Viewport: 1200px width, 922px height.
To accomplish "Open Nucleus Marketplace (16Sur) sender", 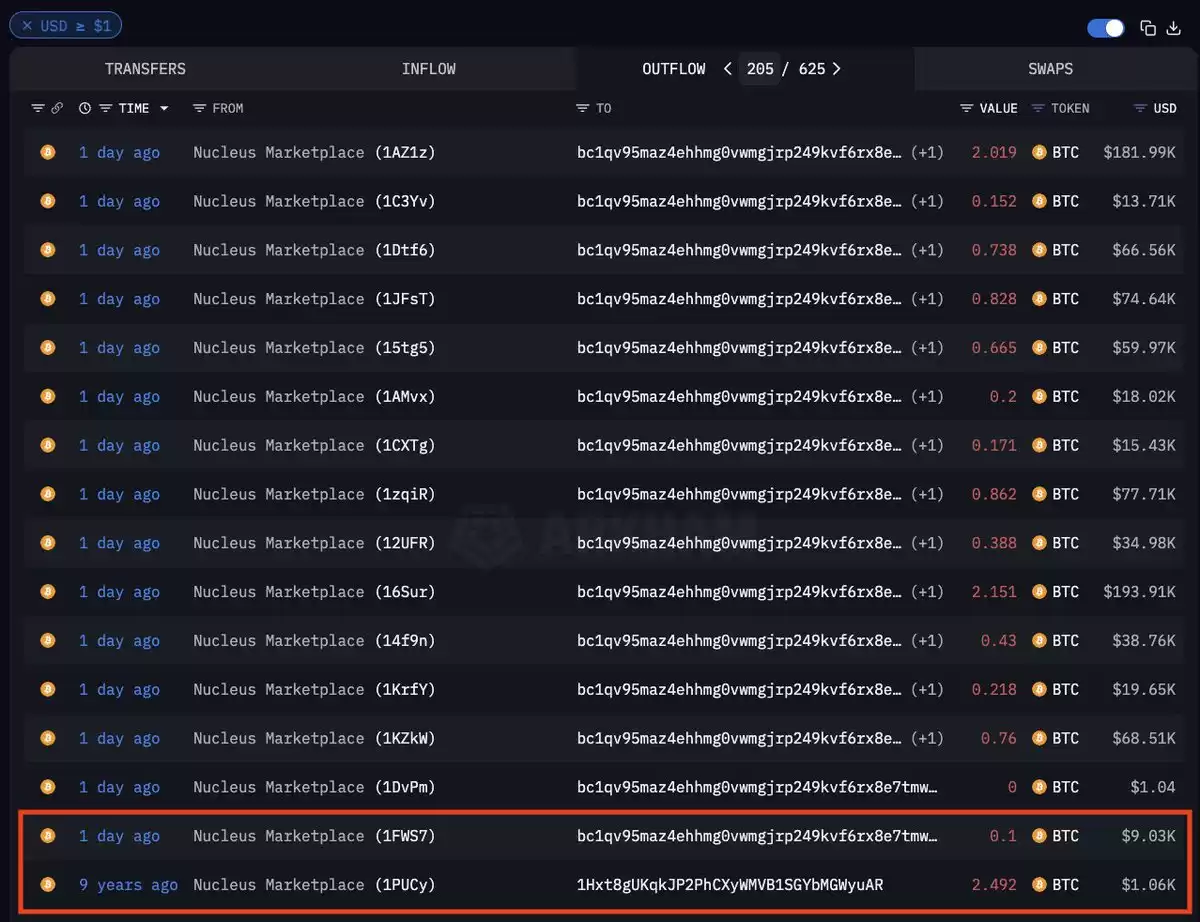I will [314, 592].
